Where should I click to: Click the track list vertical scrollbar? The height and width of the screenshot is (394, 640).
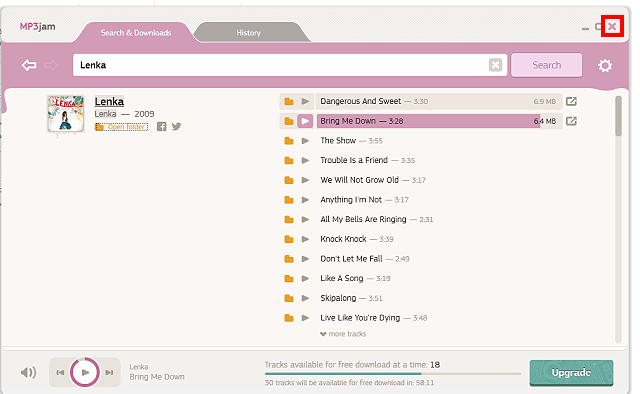[618, 116]
